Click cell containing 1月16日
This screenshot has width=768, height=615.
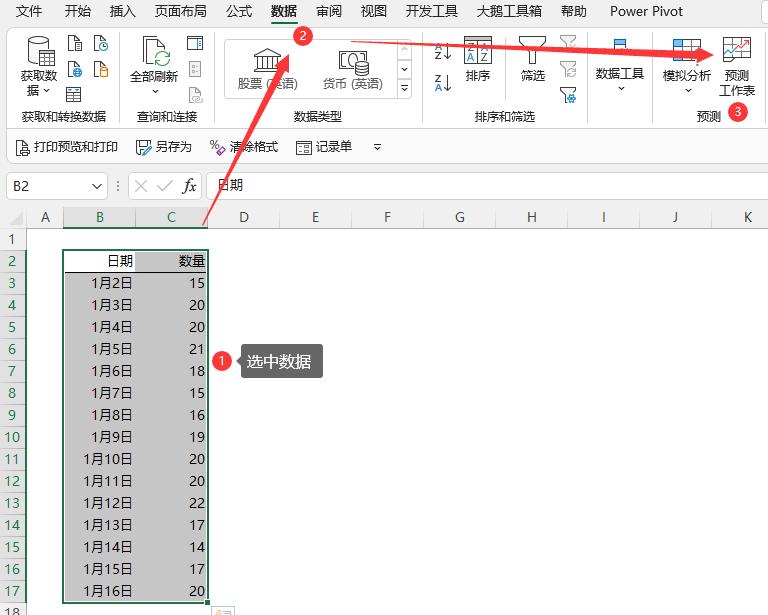click(99, 591)
